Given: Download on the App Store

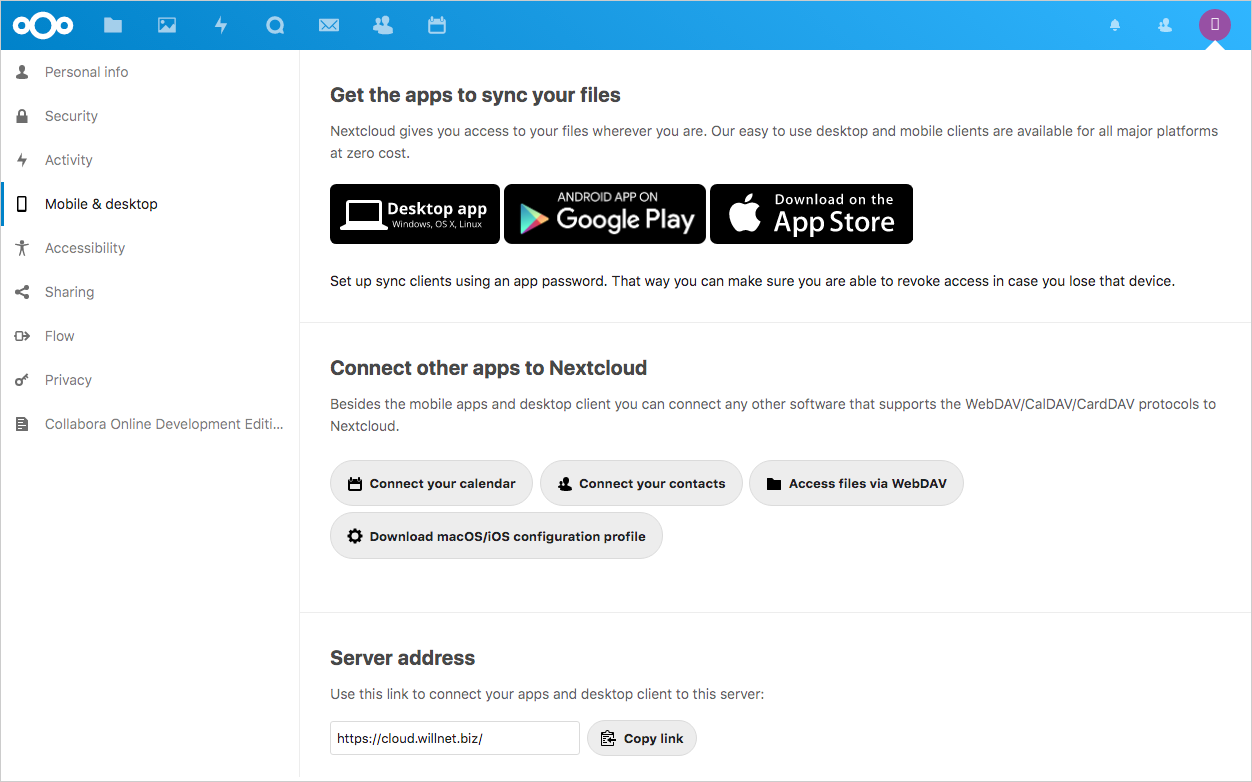Looking at the screenshot, I should click(811, 214).
